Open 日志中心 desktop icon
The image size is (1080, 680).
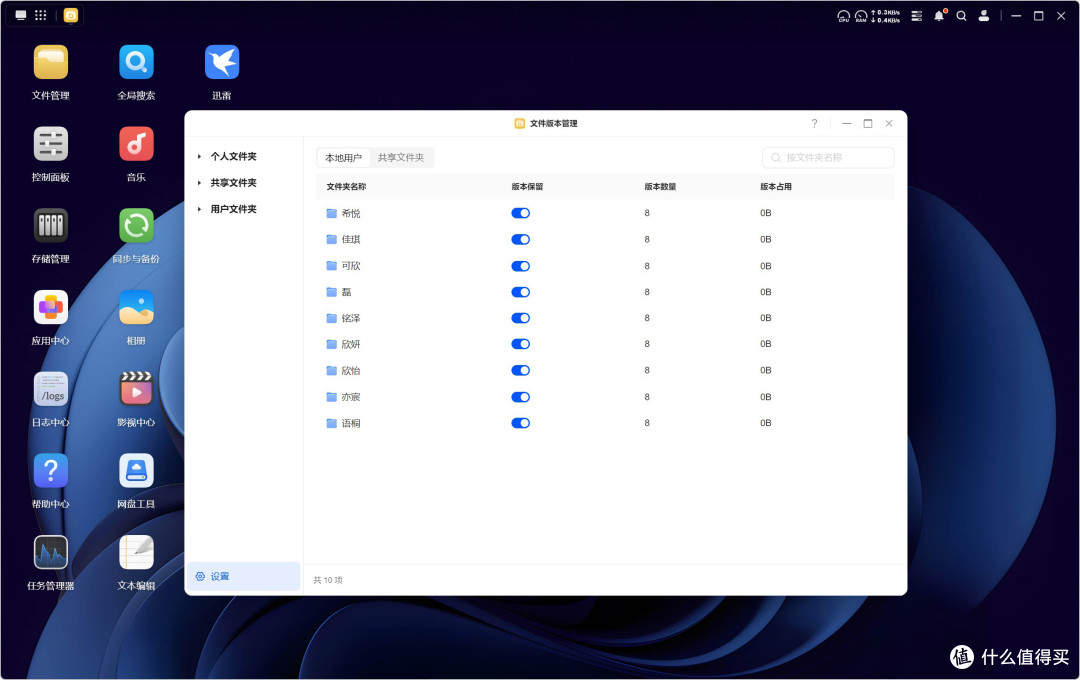[x=50, y=389]
